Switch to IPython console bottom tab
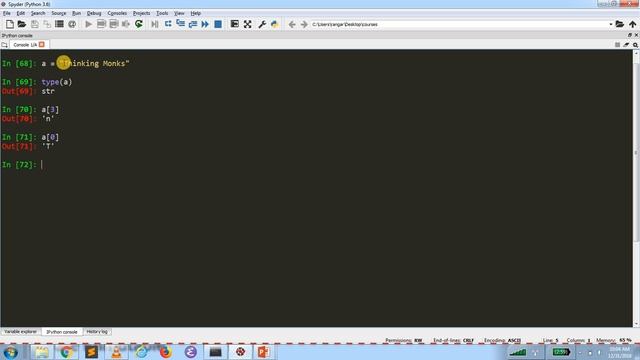This screenshot has width=640, height=360. point(62,332)
